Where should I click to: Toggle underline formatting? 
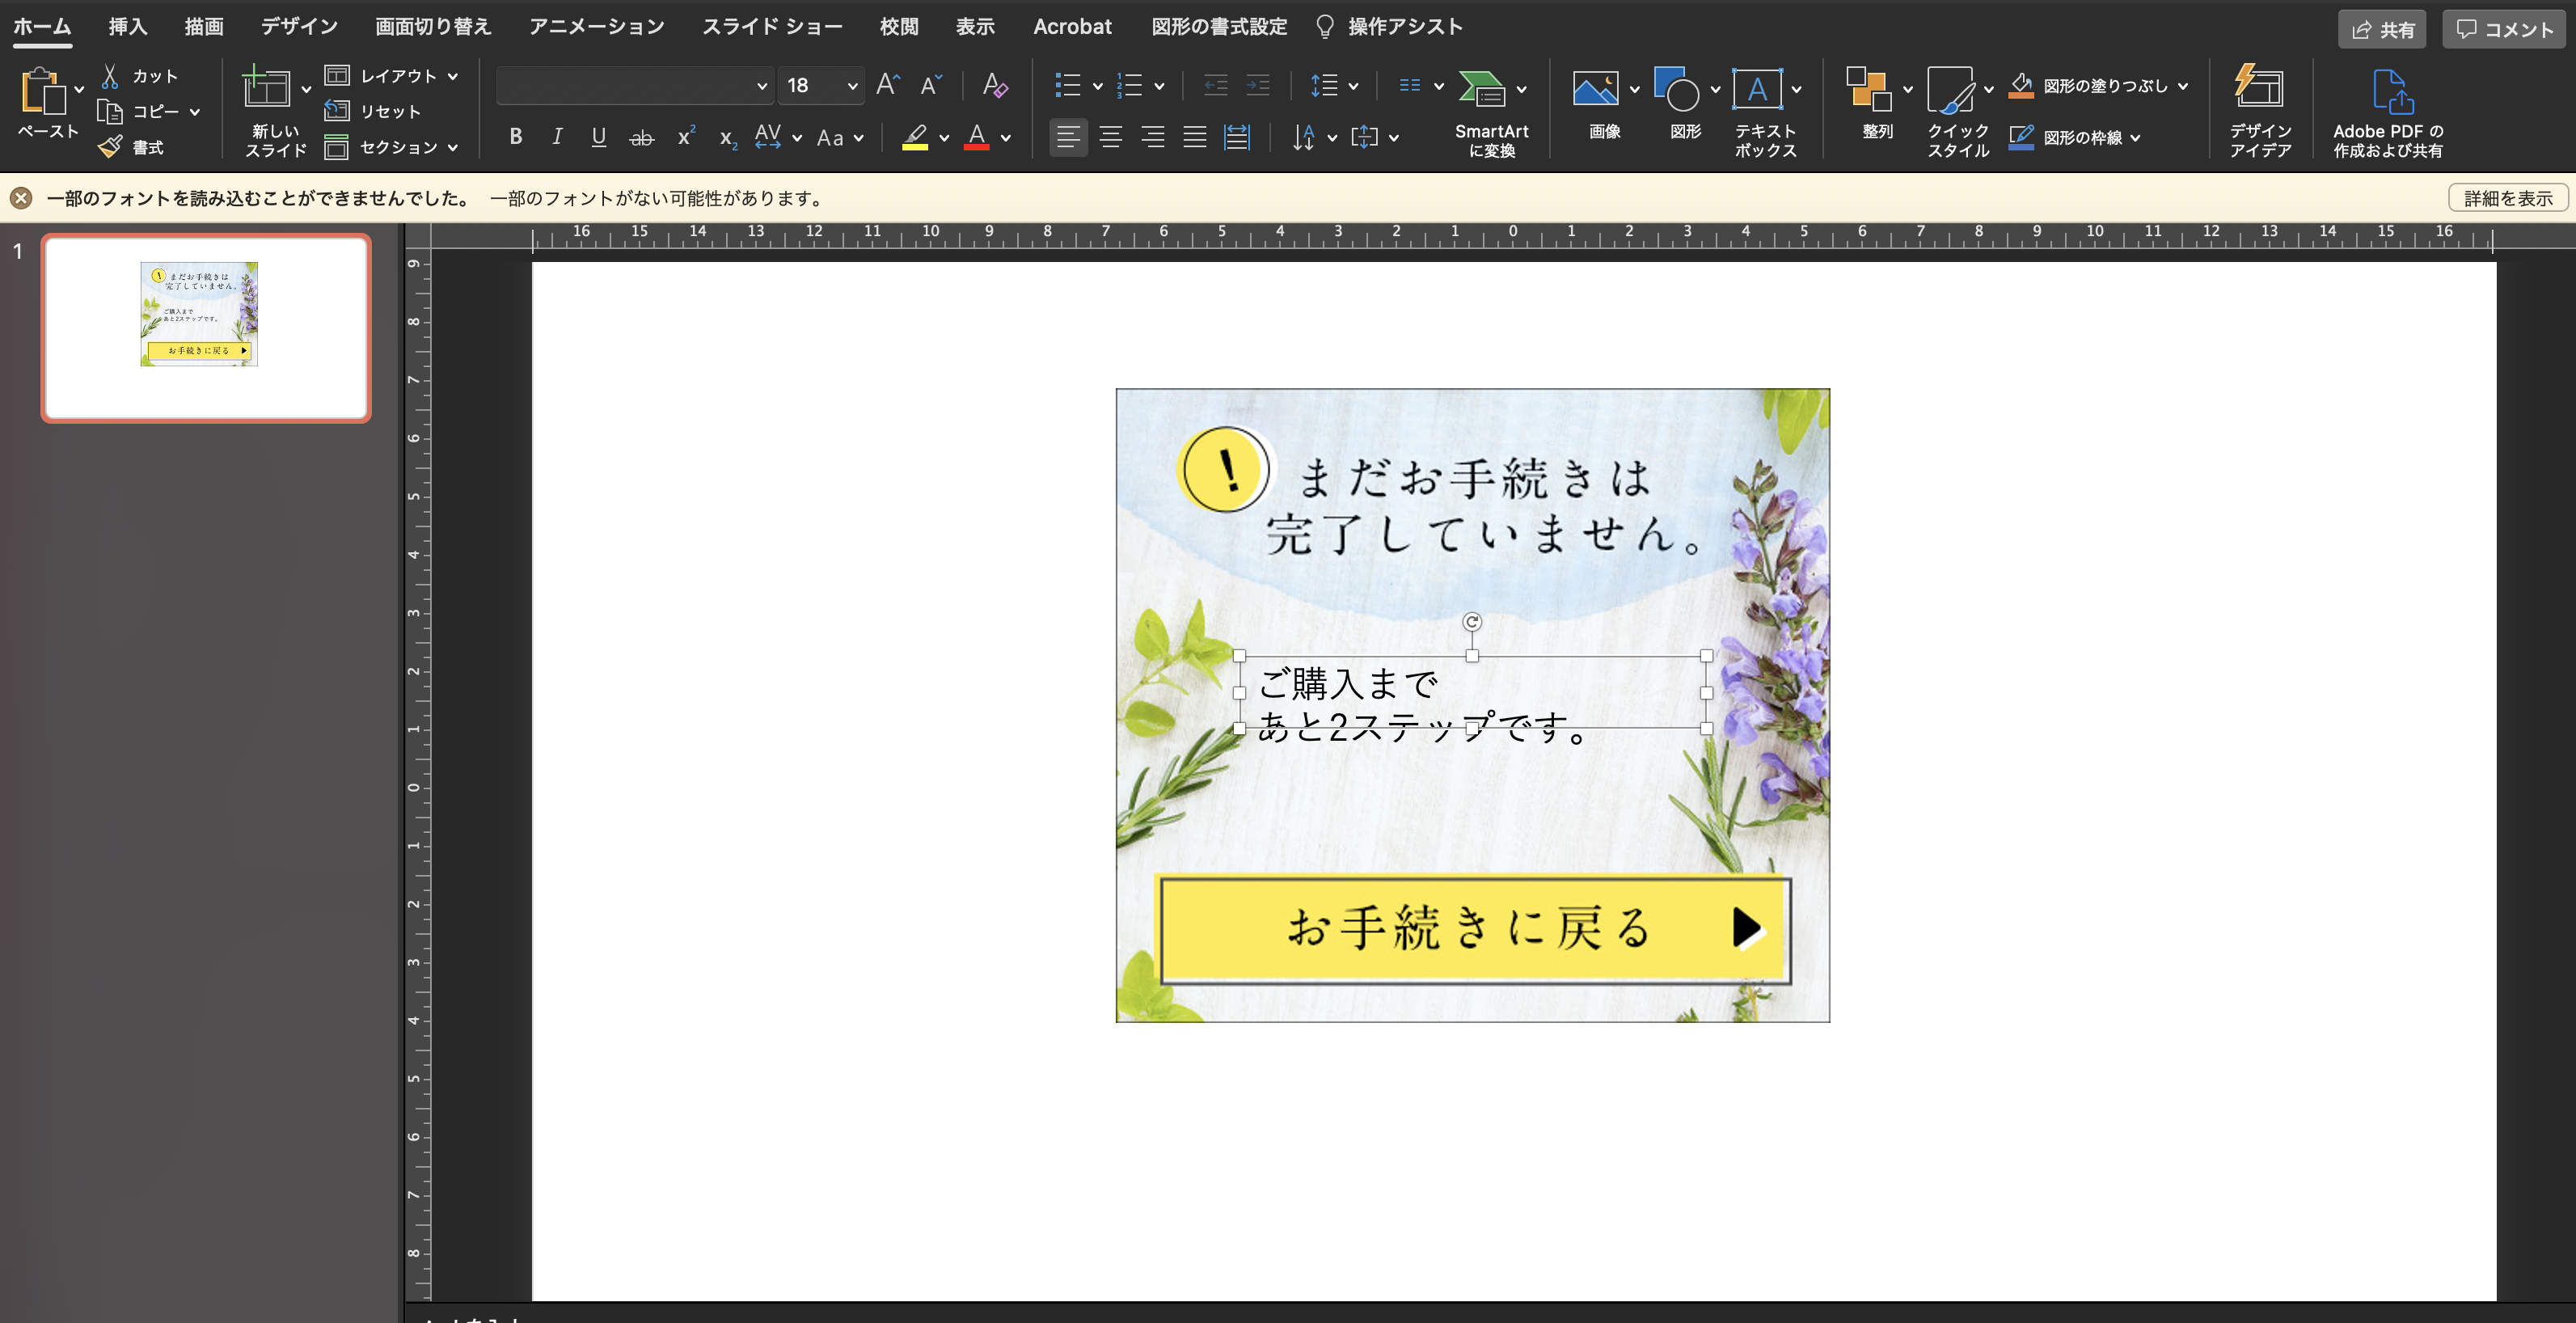[598, 137]
